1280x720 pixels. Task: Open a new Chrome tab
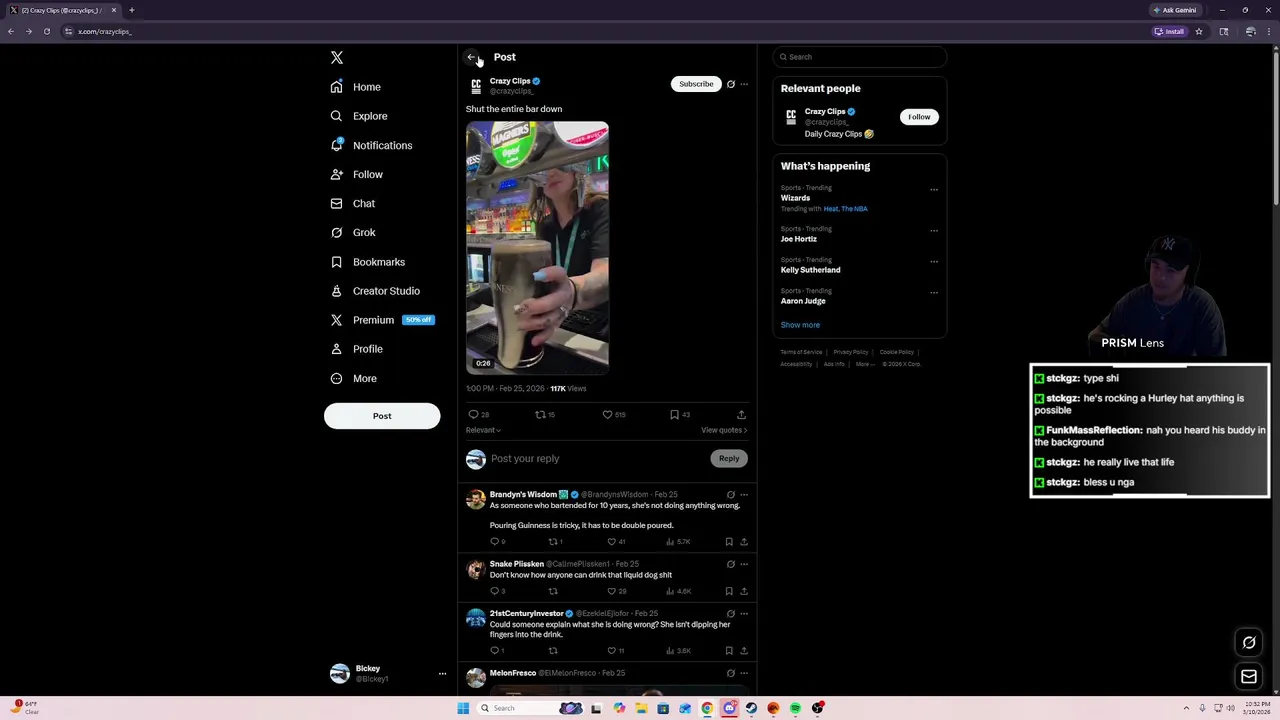pos(131,10)
